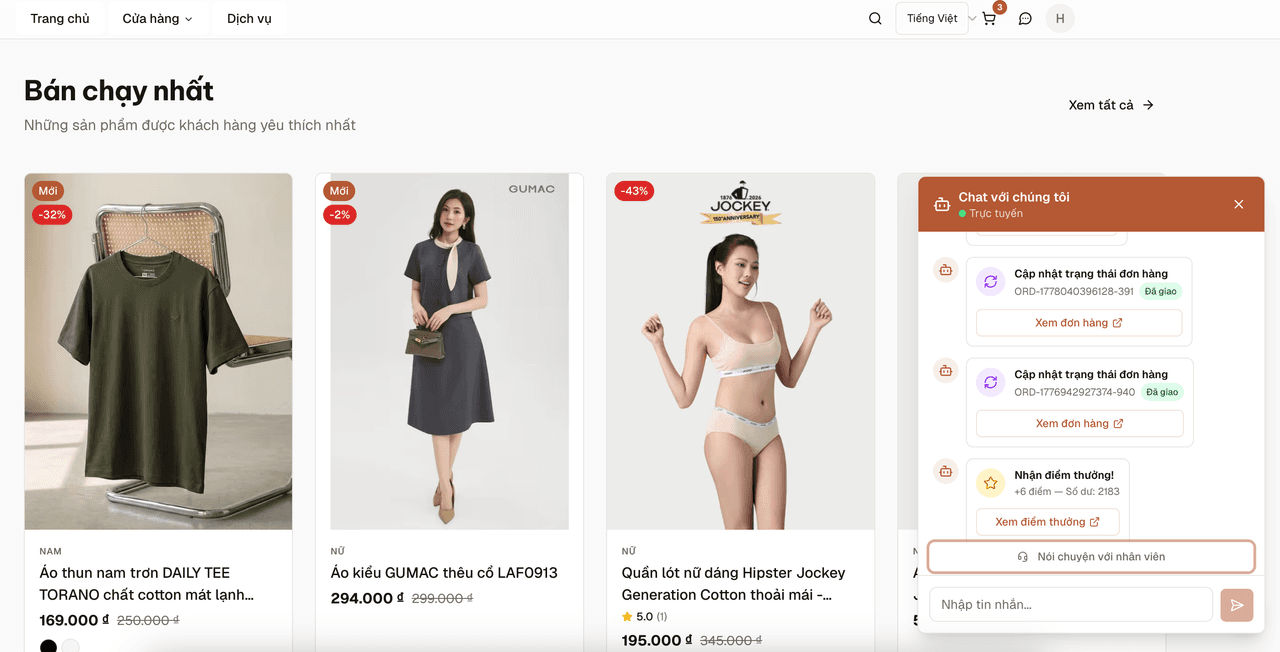1280x652 pixels.
Task: Open the TORANO t-shirt product image
Action: click(x=159, y=352)
